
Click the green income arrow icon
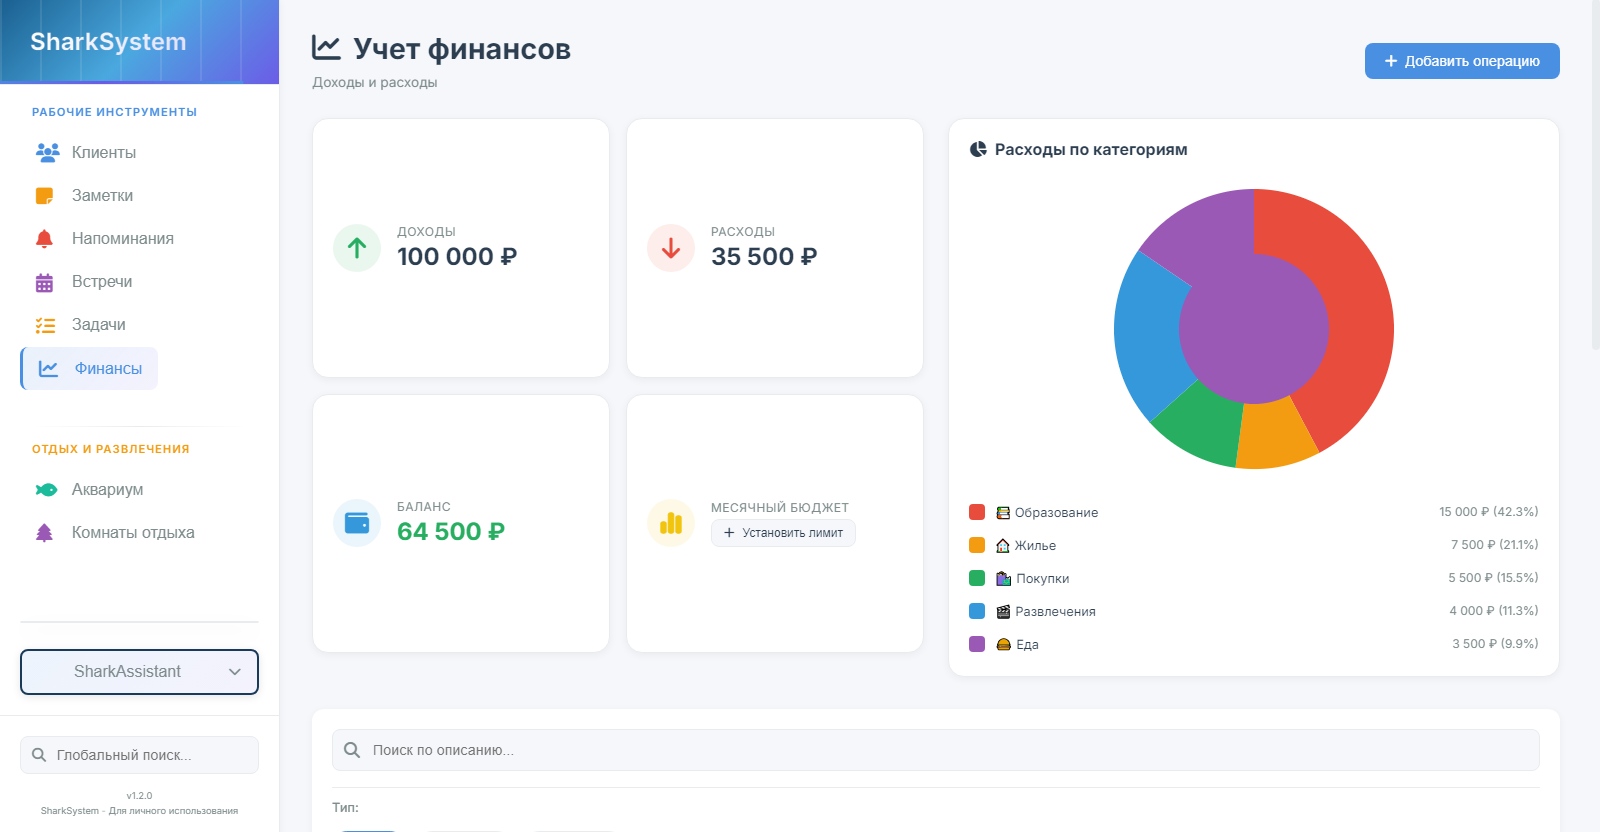pos(357,247)
